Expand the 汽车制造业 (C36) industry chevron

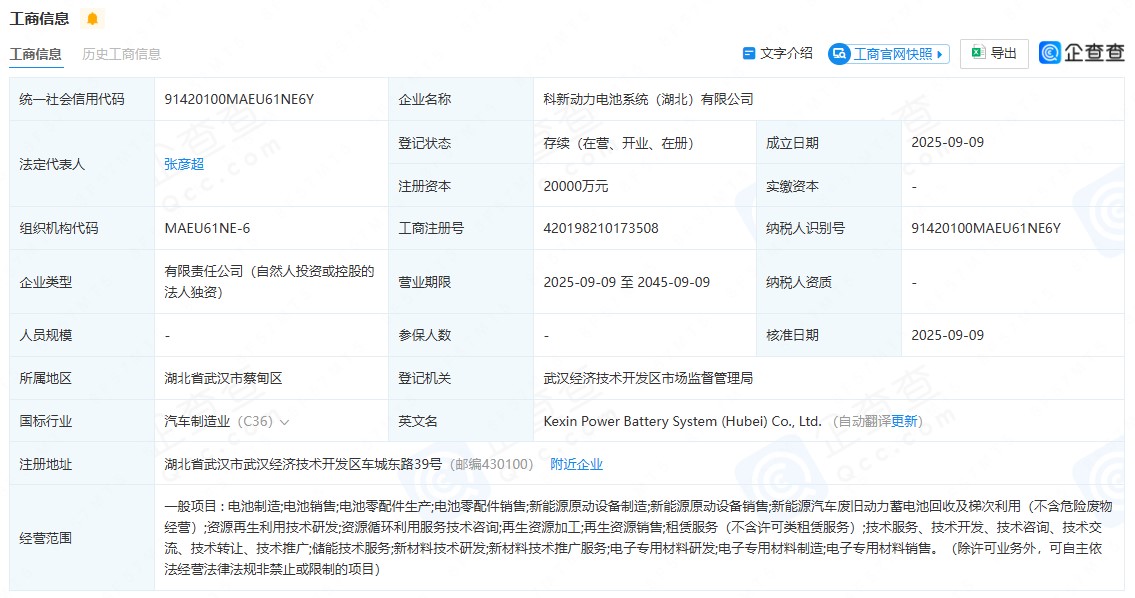coord(284,422)
